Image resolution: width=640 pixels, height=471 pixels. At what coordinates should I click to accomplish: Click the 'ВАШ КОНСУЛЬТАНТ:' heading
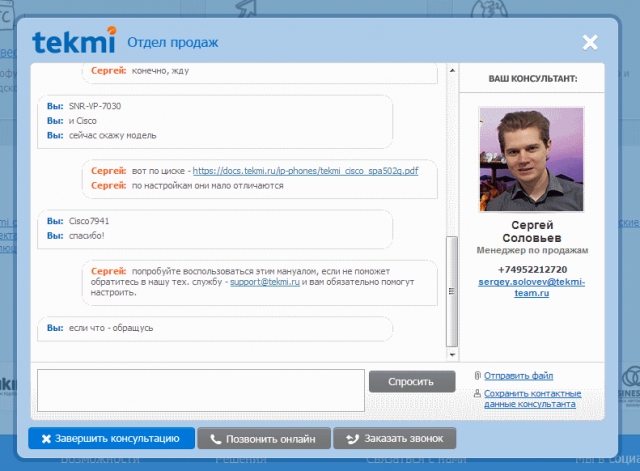(533, 79)
